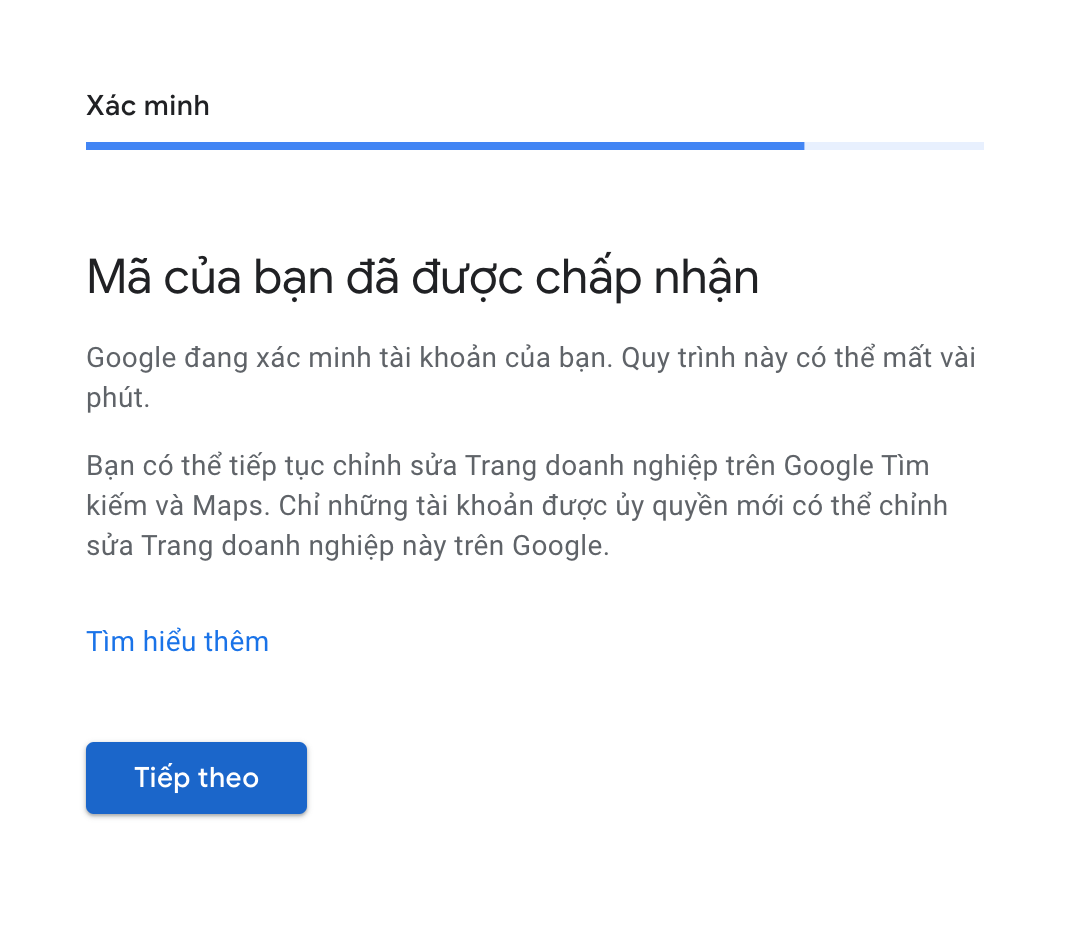The image size is (1092, 950).
Task: Click the blue "Tiếp theo" button
Action: tap(196, 778)
